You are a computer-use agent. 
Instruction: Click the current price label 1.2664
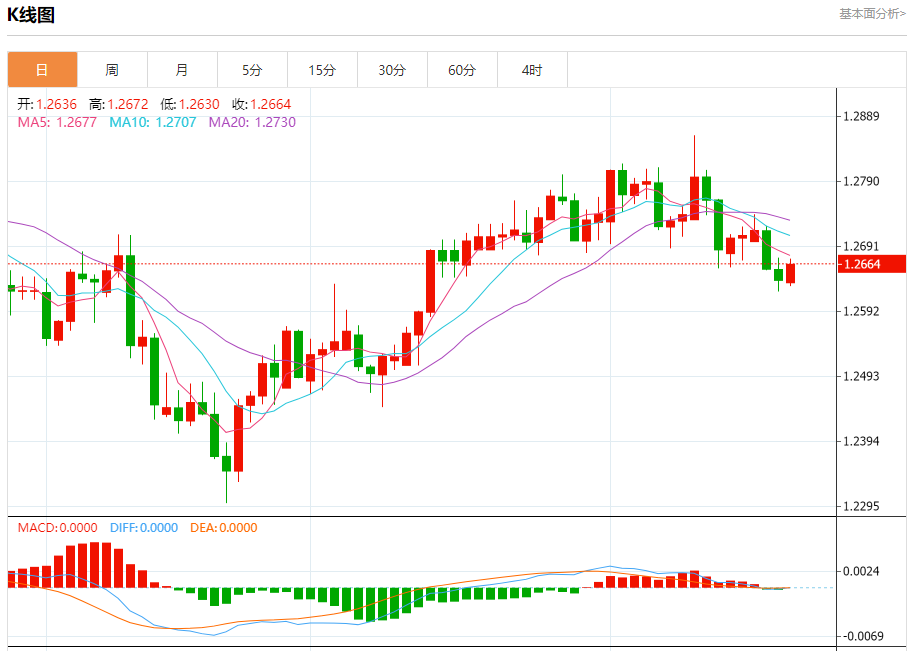click(x=872, y=264)
